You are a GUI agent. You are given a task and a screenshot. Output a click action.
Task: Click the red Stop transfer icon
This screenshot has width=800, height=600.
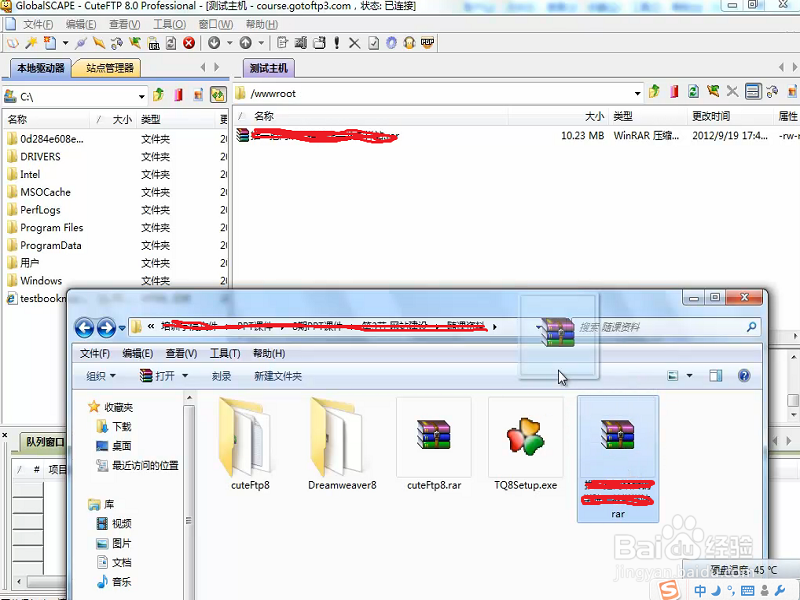(189, 43)
